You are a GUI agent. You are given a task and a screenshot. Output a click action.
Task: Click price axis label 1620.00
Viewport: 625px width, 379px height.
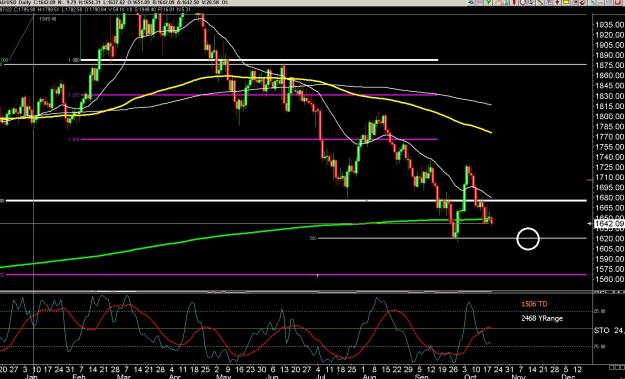610,239
